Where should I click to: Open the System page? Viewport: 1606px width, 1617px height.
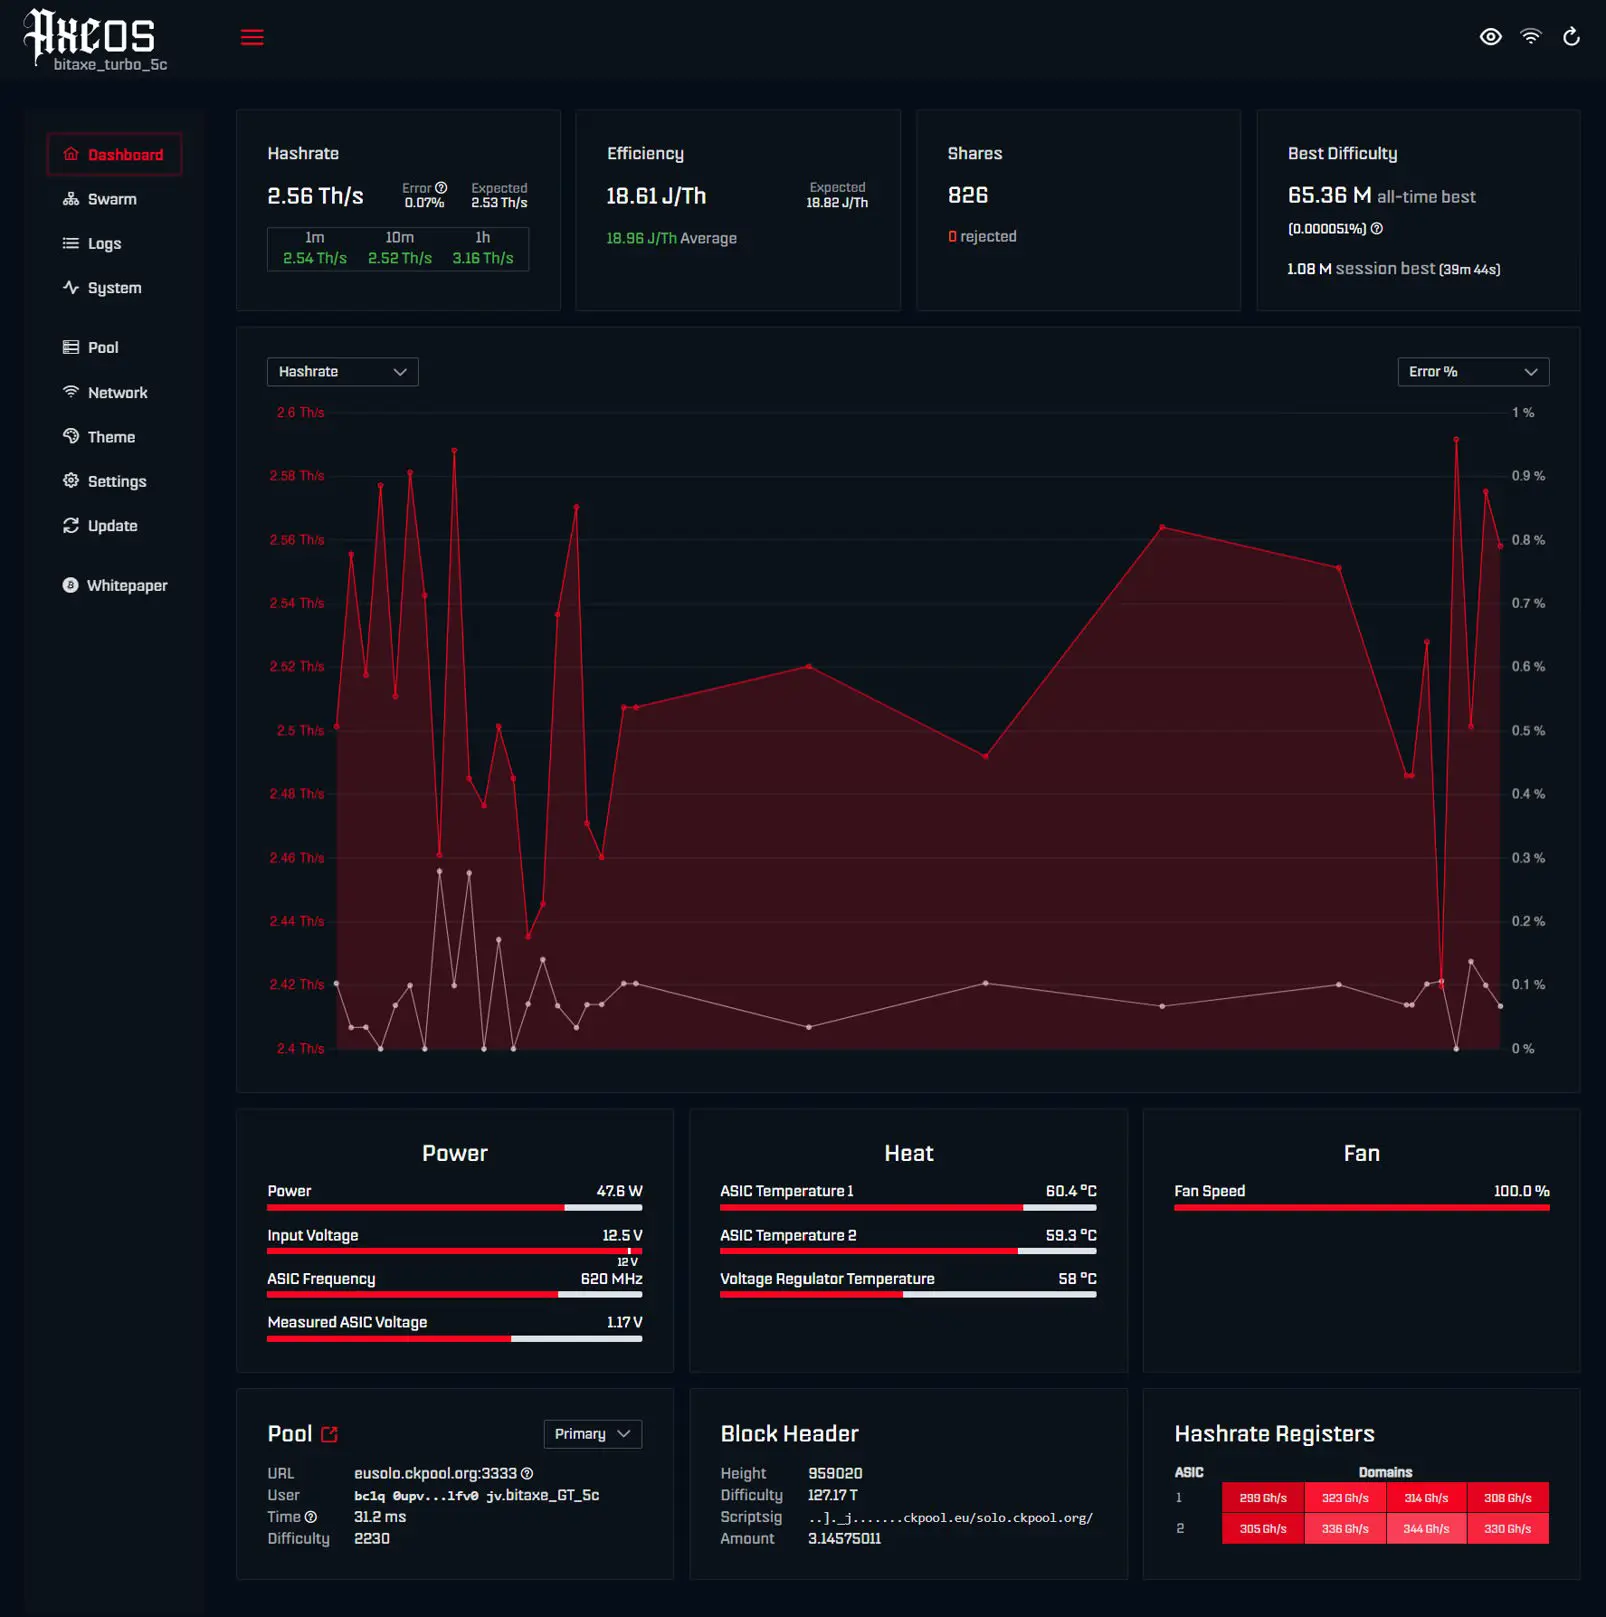pos(114,288)
